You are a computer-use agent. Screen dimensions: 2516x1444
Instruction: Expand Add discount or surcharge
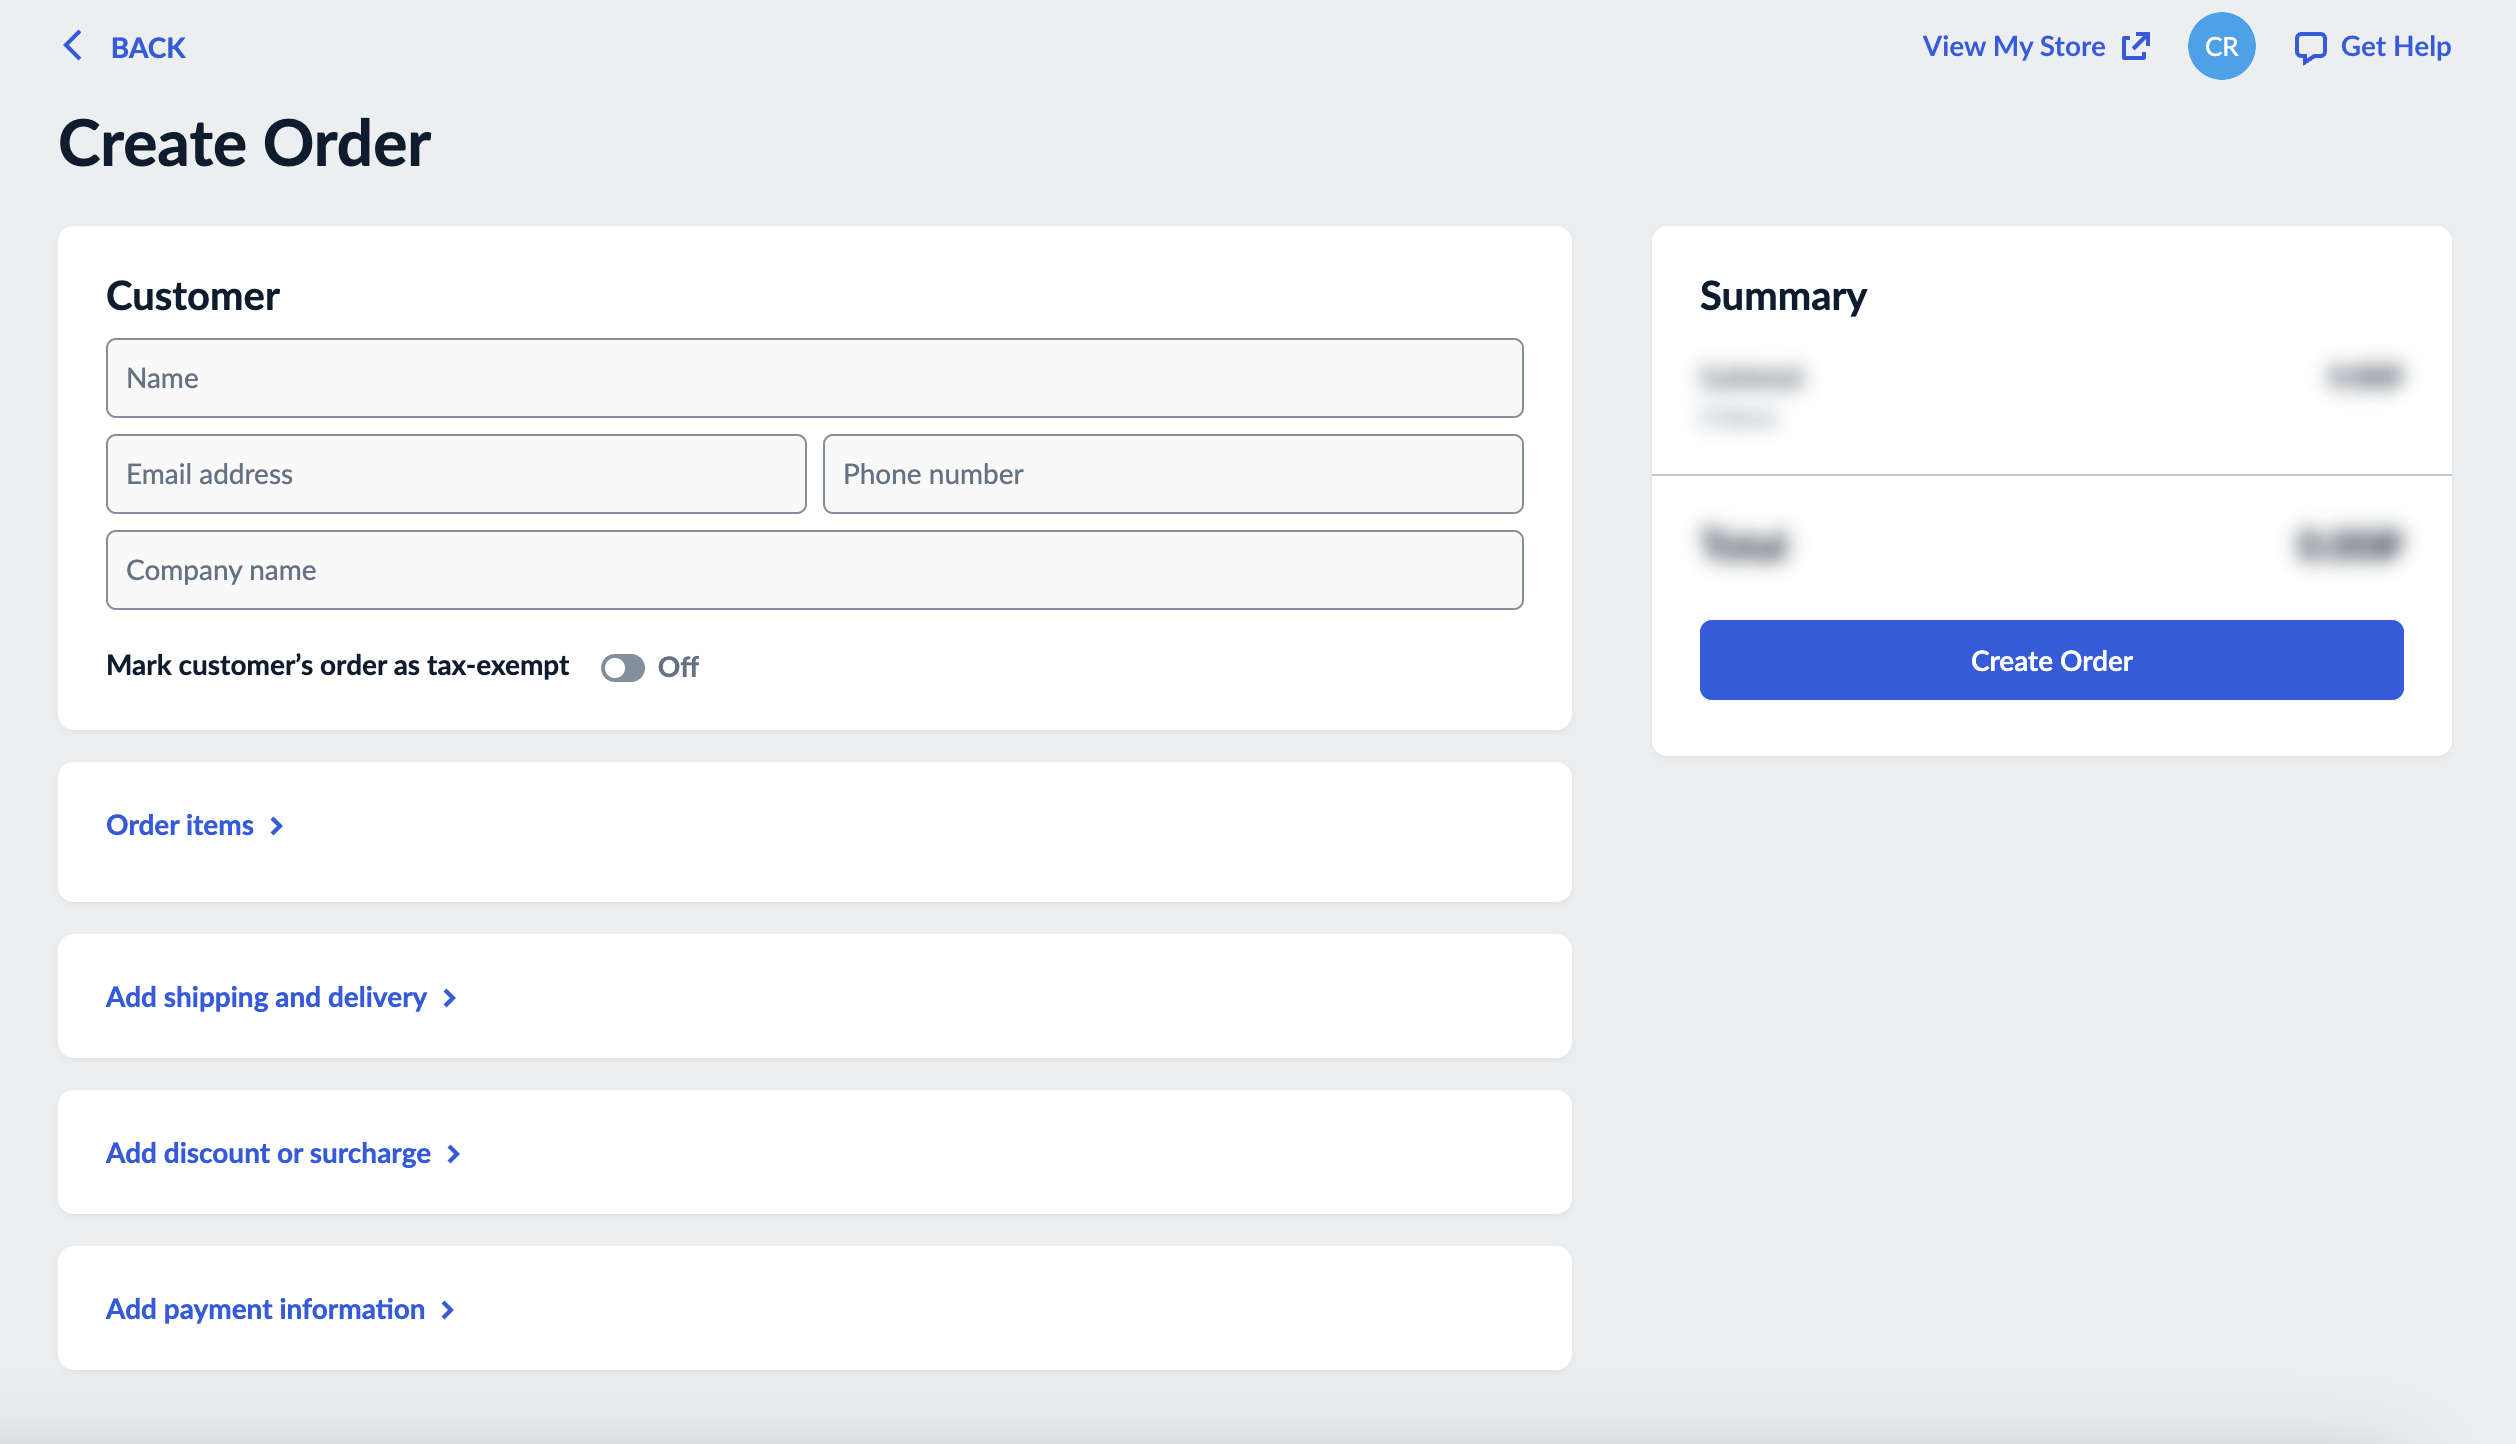click(x=268, y=1153)
